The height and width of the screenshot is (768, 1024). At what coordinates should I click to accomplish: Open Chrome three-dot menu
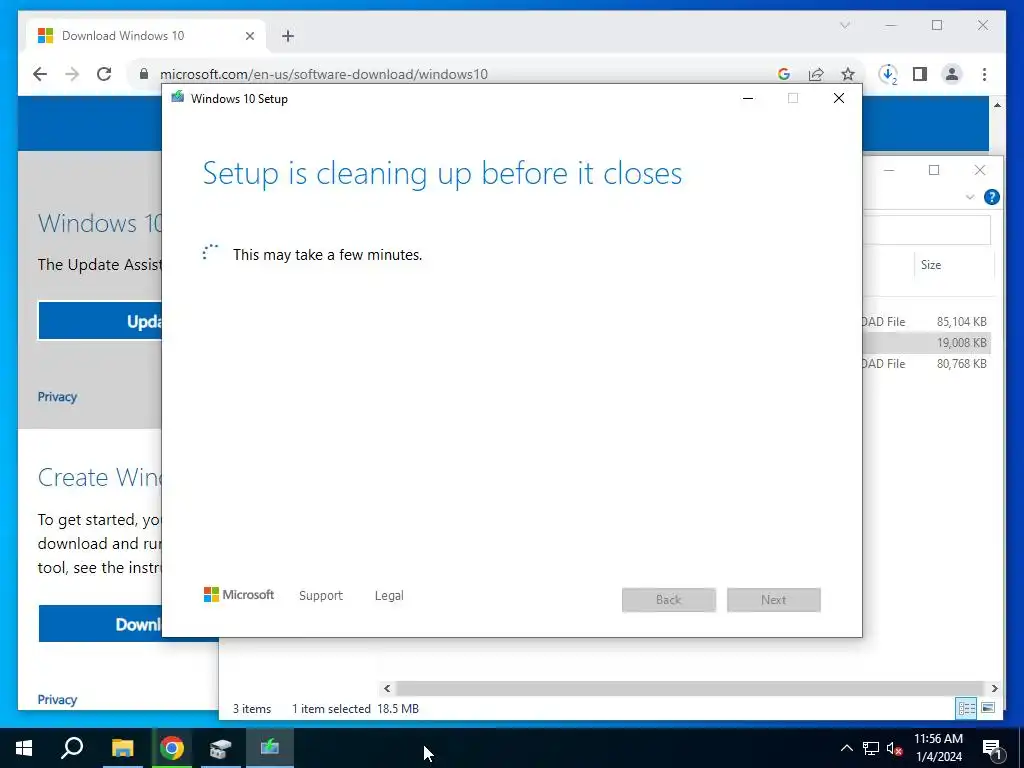[x=984, y=74]
